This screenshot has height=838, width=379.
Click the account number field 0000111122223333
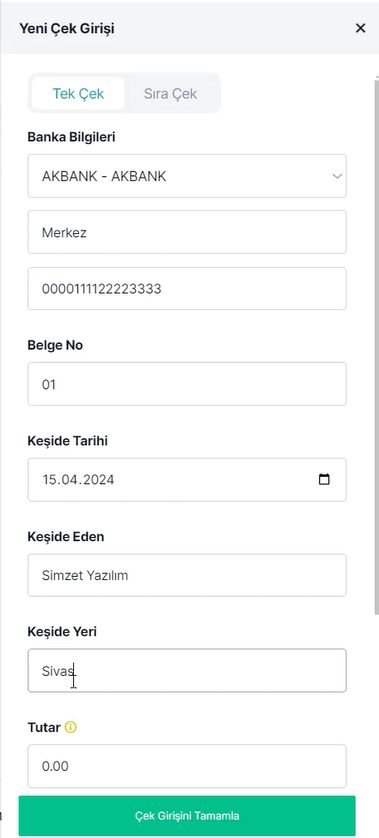187,289
